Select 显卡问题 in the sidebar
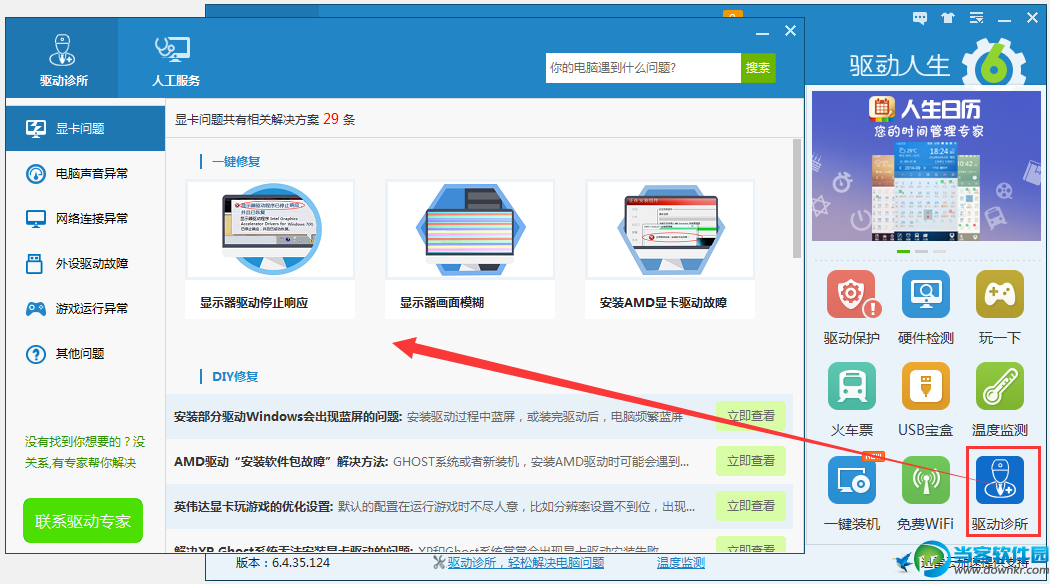This screenshot has height=584, width=1050. pyautogui.click(x=86, y=129)
